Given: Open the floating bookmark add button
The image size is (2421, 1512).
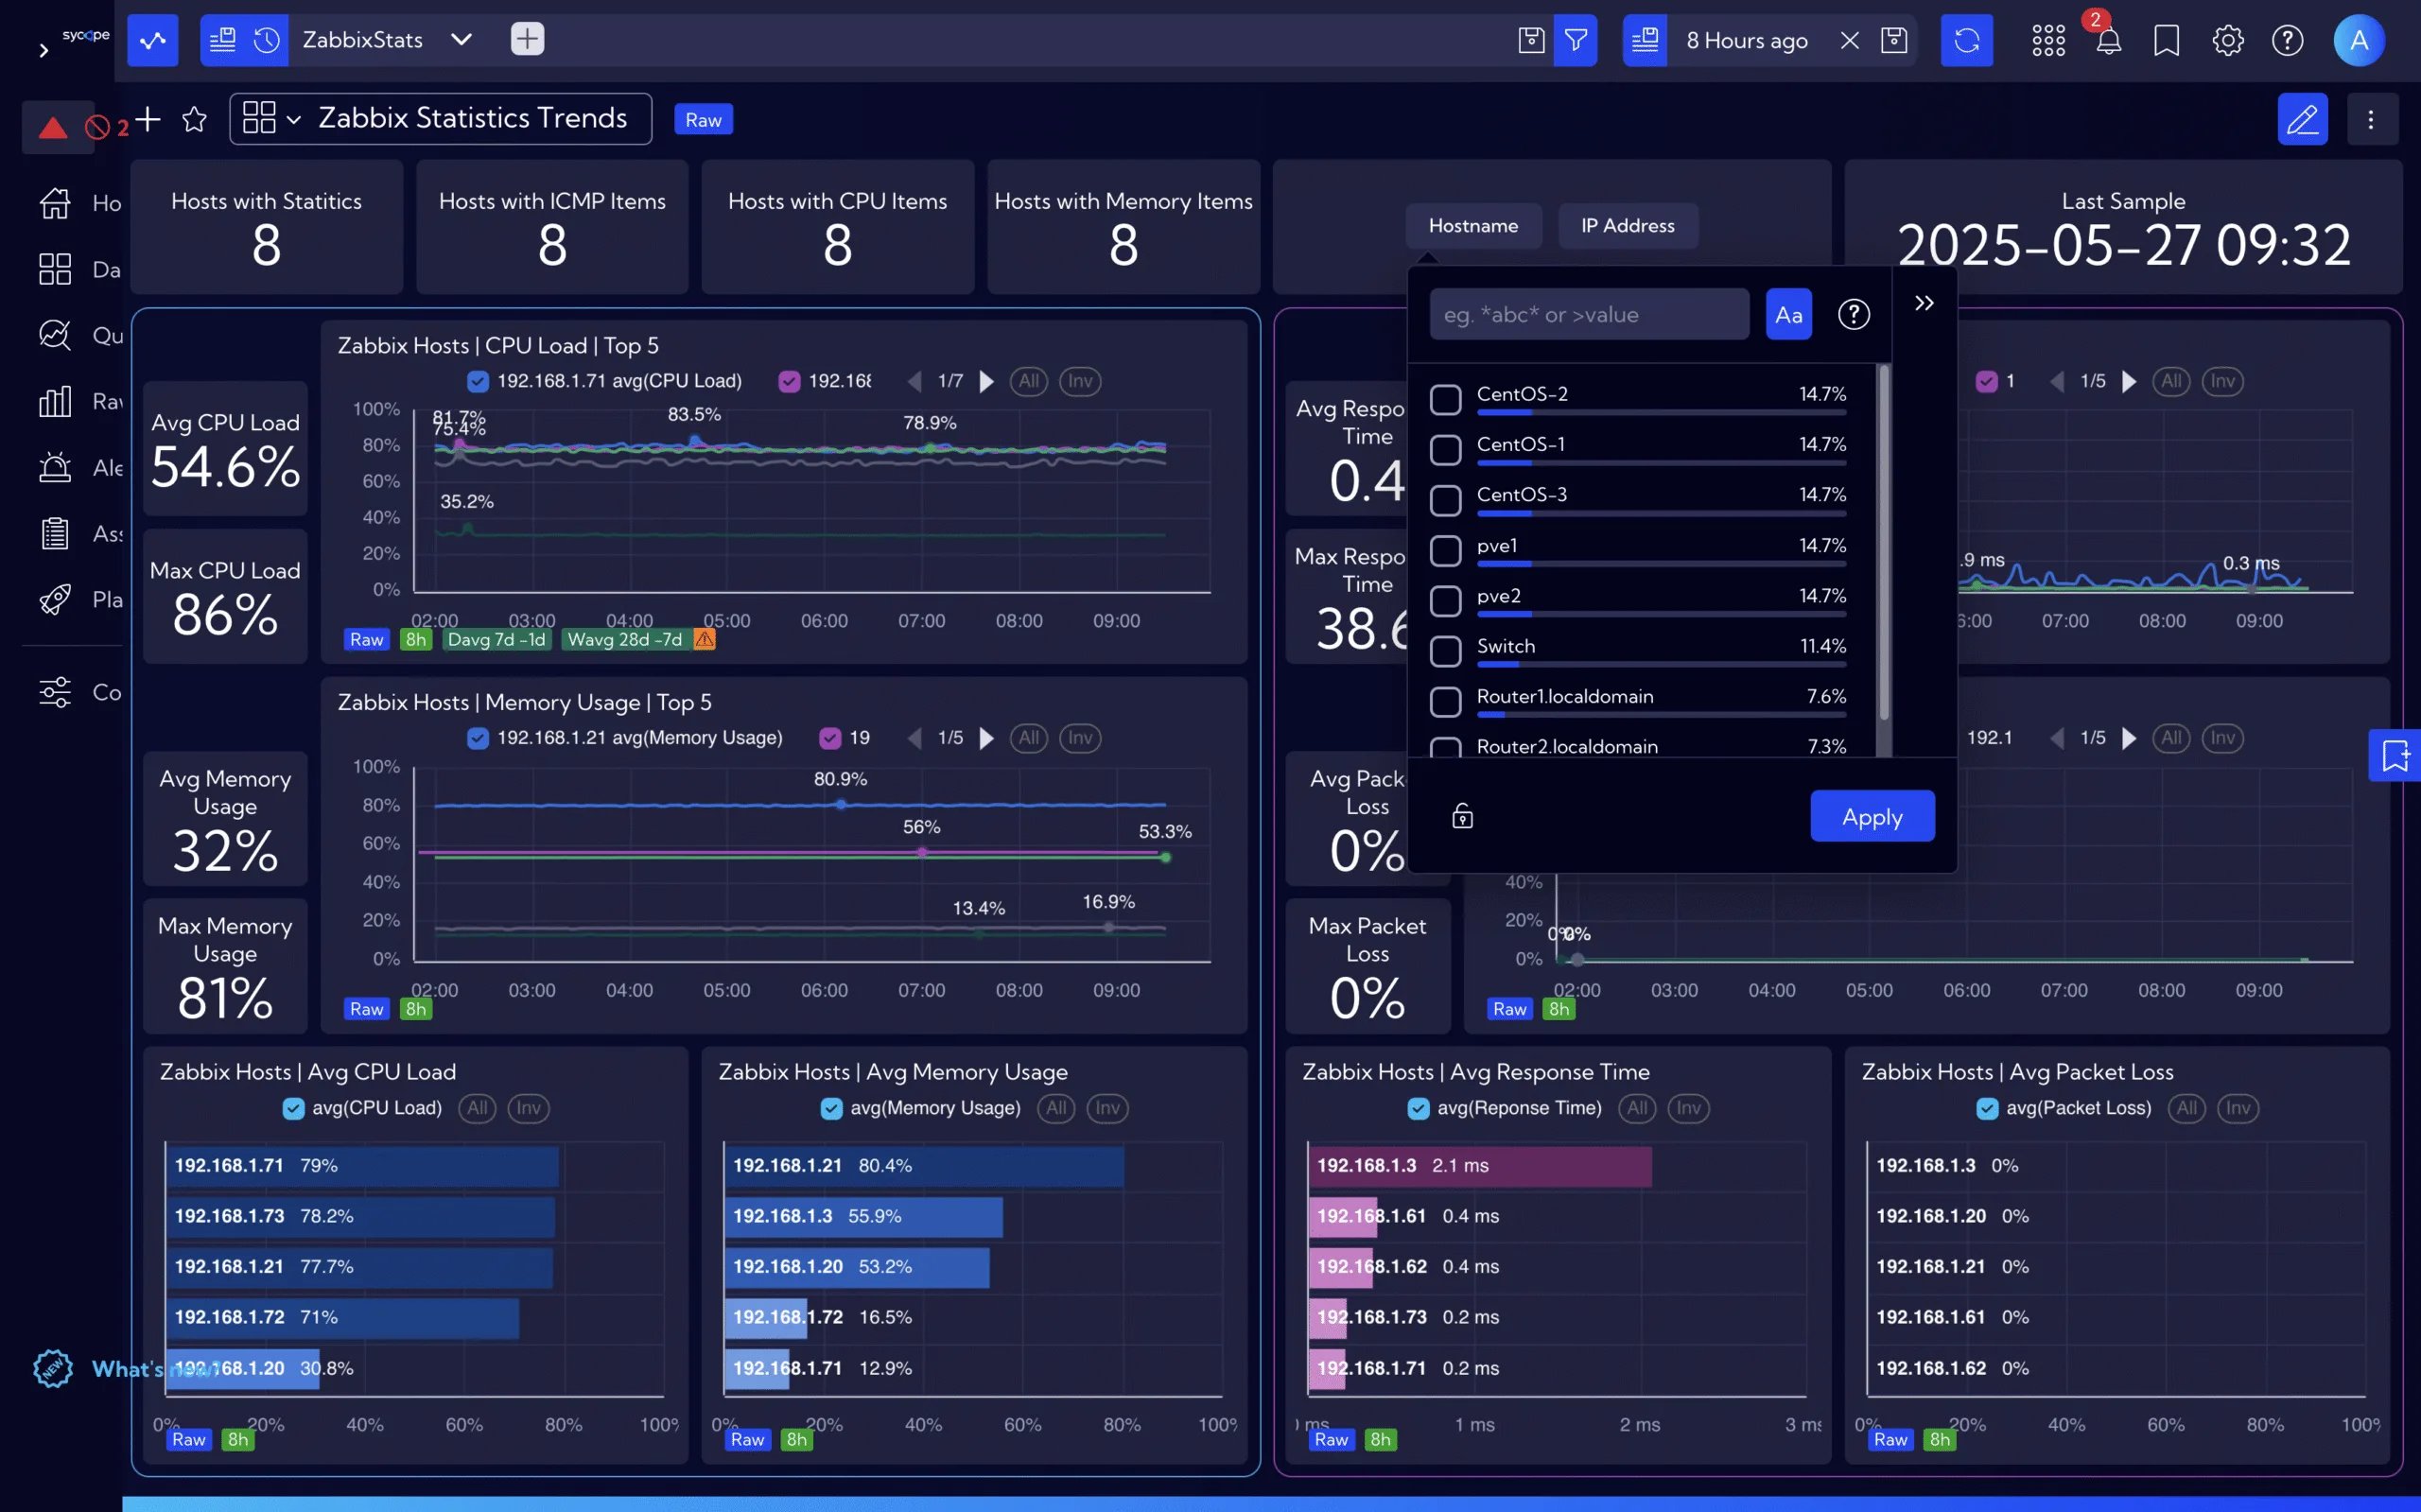Looking at the screenshot, I should coord(2395,755).
